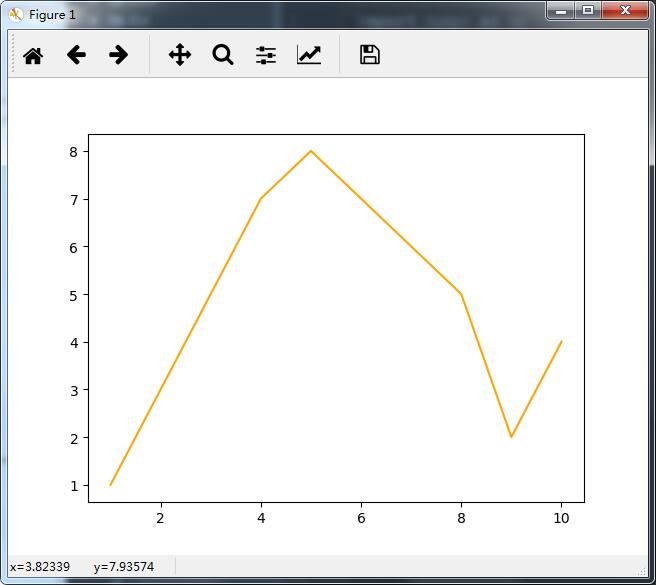
Task: Click the matplotlib icon in title bar
Action: 15,15
